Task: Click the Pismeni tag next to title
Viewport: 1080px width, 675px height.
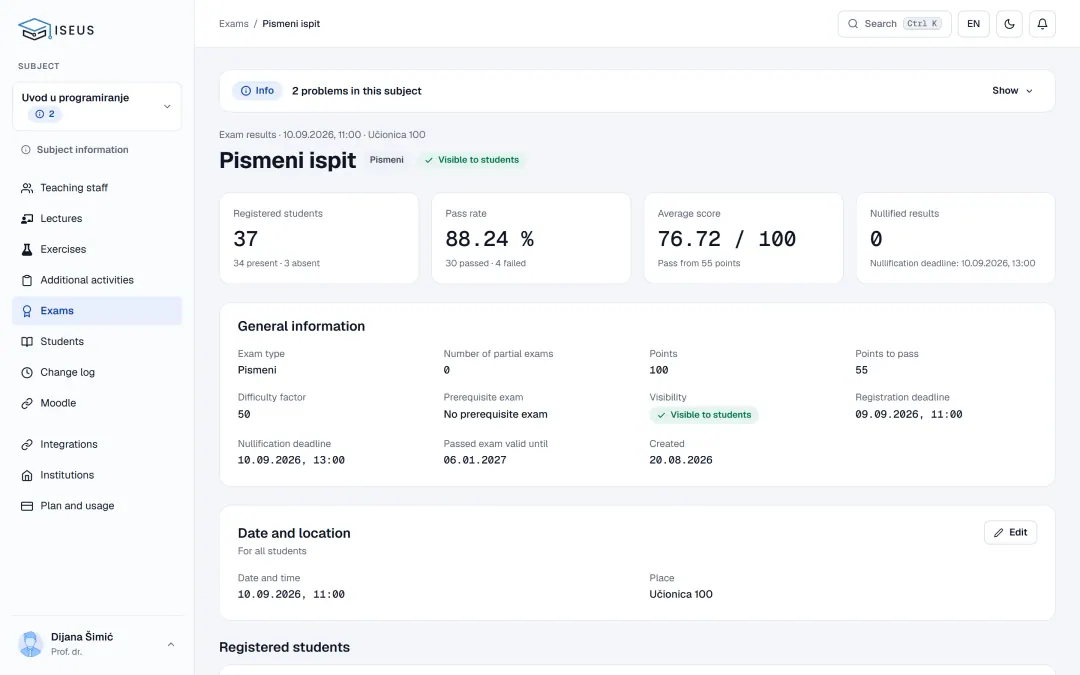Action: coord(386,160)
